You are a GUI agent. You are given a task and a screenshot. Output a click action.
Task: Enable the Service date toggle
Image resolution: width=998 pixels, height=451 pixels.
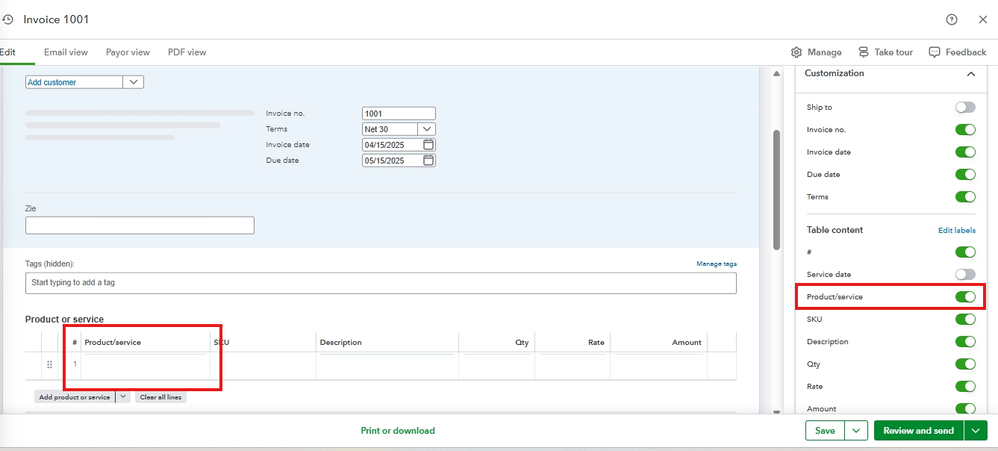click(x=965, y=274)
